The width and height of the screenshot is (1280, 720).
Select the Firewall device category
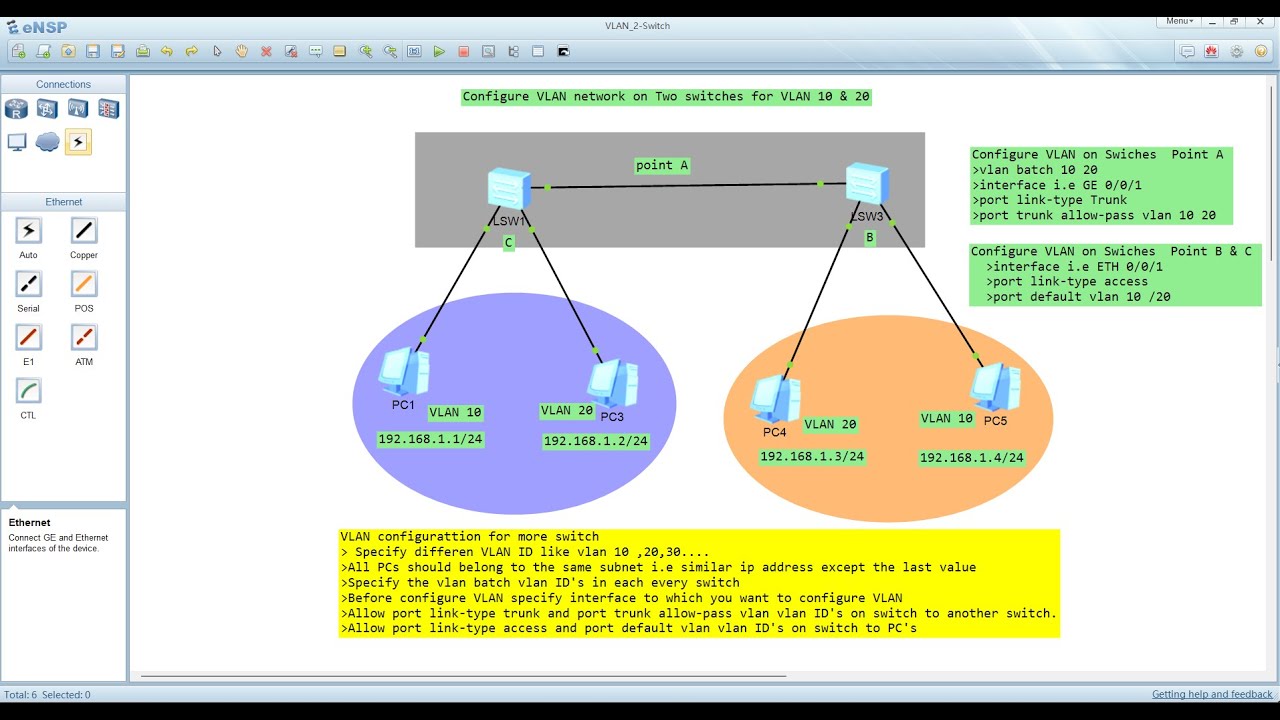108,108
